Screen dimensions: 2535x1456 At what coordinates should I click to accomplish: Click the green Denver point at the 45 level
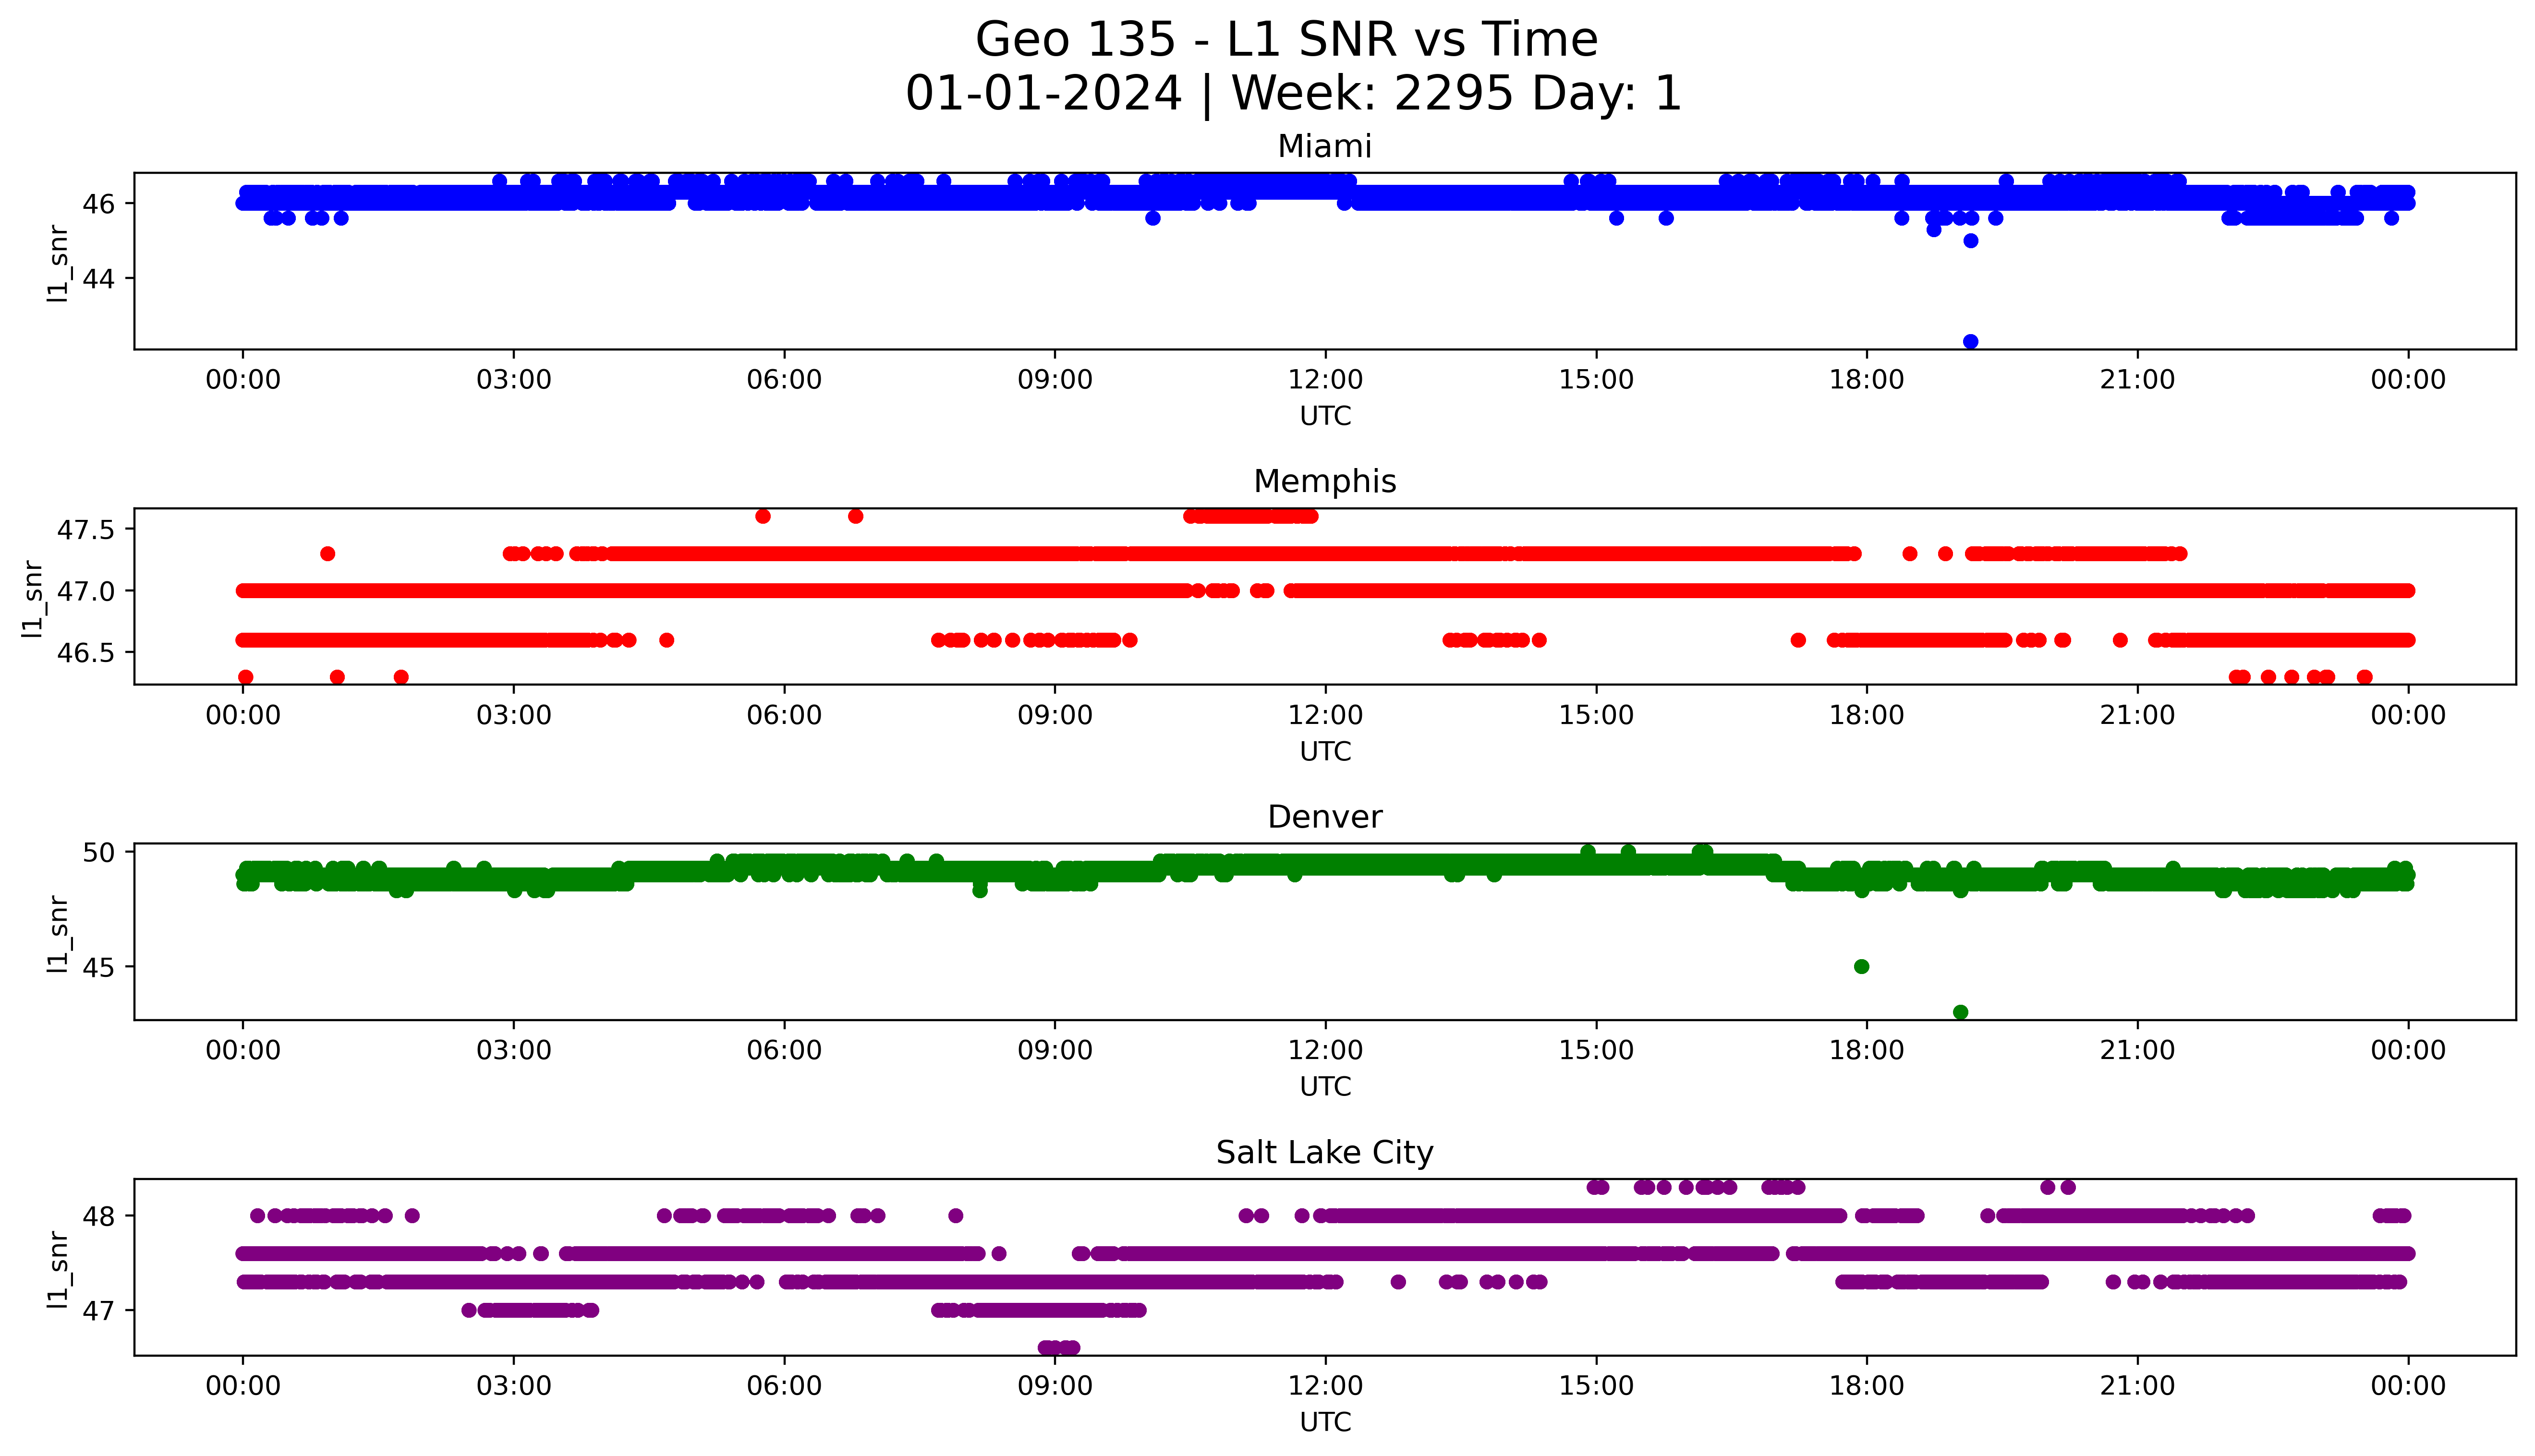[x=1862, y=967]
